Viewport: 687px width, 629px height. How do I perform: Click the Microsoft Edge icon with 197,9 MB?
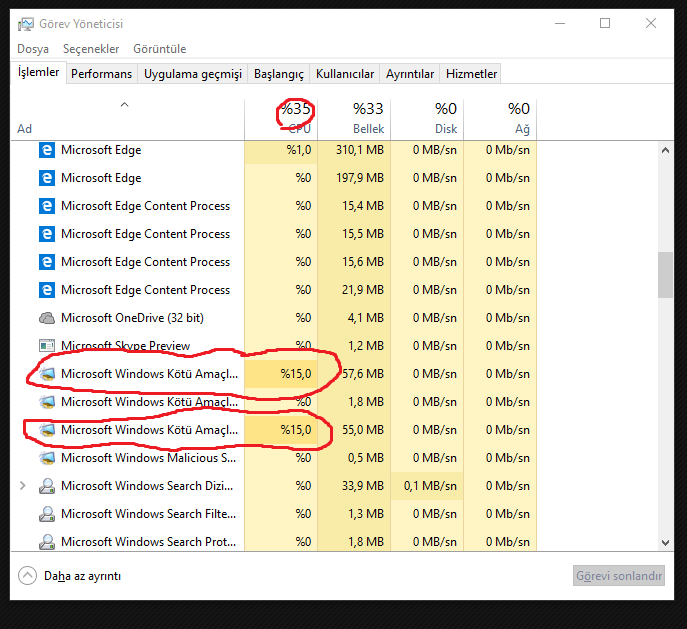click(x=47, y=178)
